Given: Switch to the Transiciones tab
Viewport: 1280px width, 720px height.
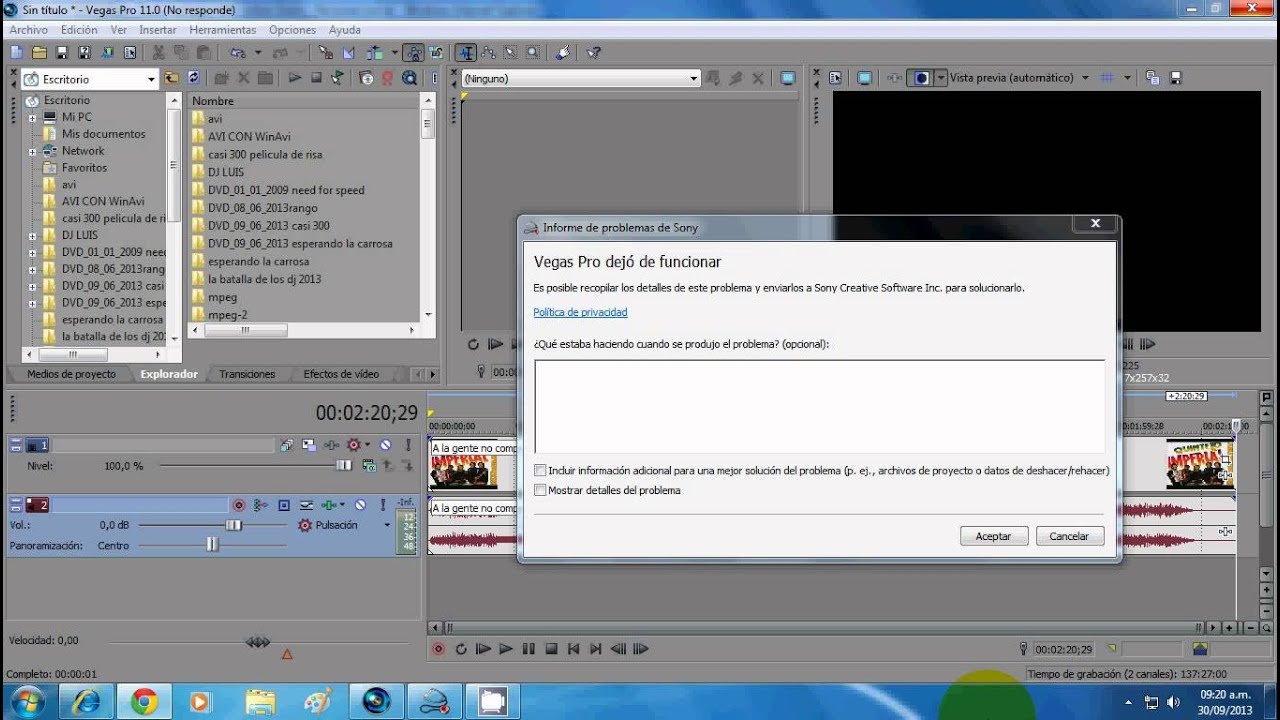Looking at the screenshot, I should pyautogui.click(x=247, y=374).
